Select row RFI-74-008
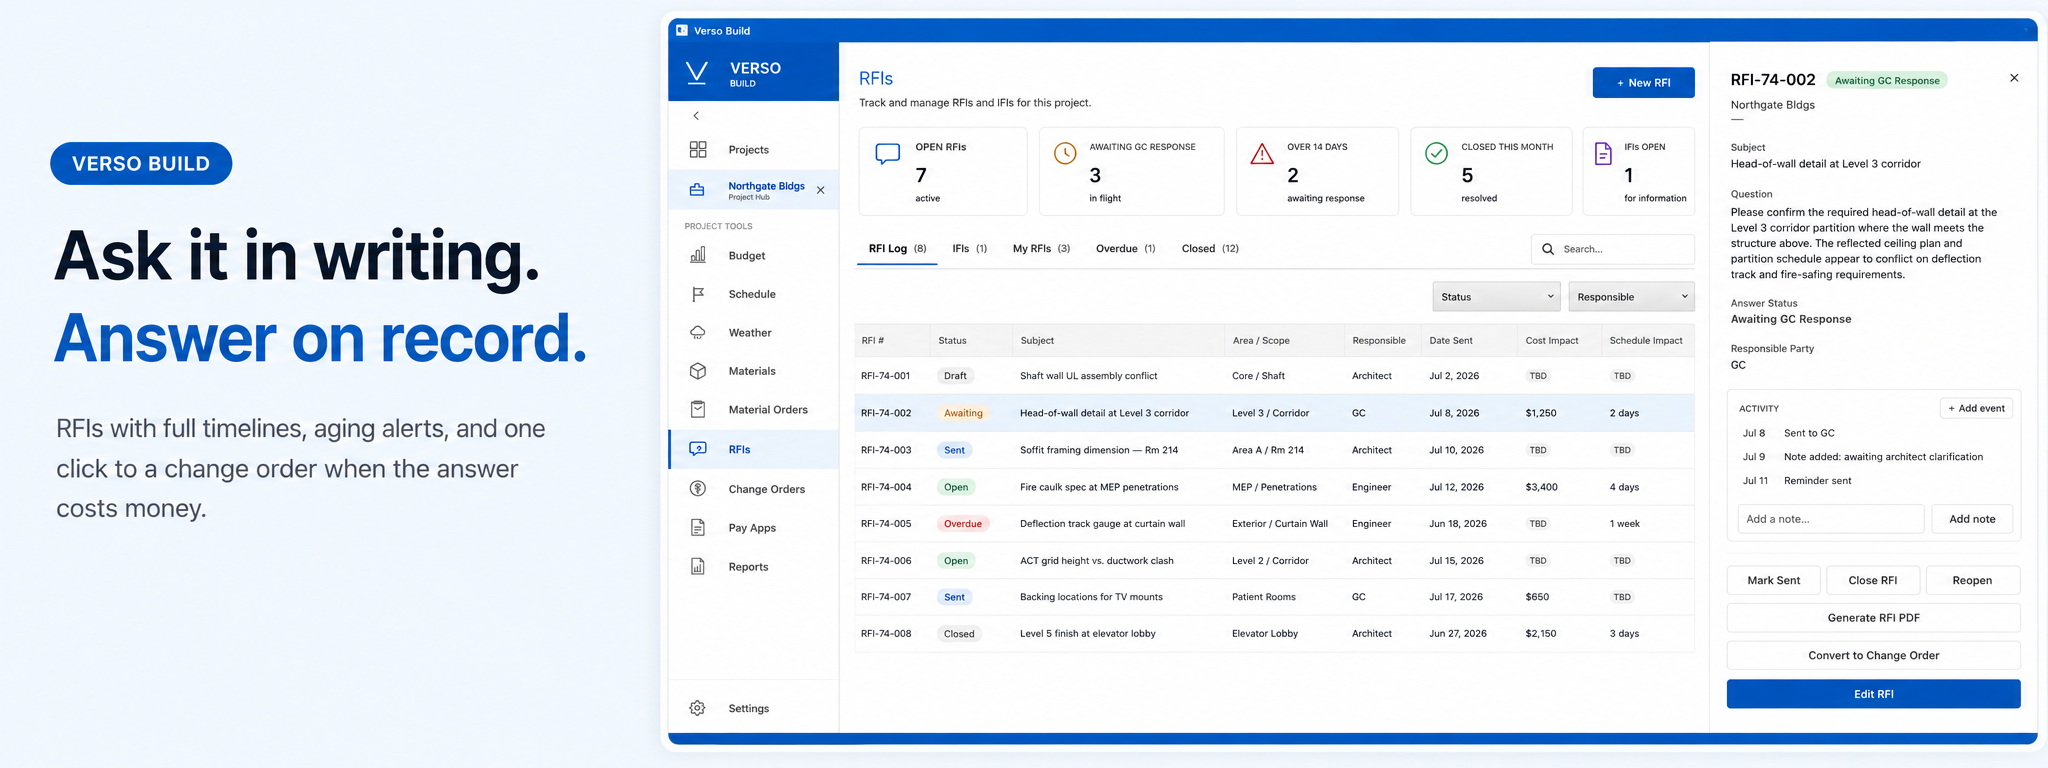This screenshot has height=768, width=2048. 1274,634
